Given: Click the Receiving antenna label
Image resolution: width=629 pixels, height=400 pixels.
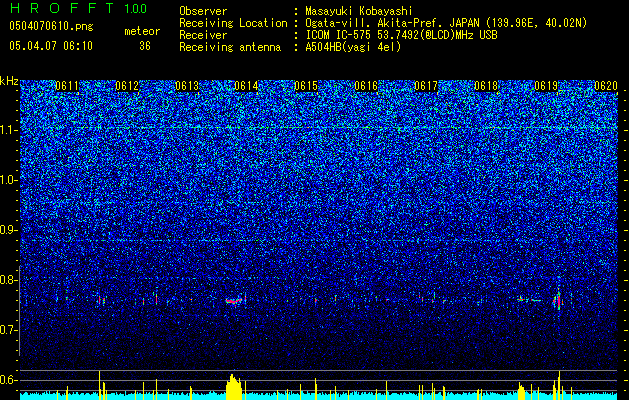Looking at the screenshot, I should 230,47.
